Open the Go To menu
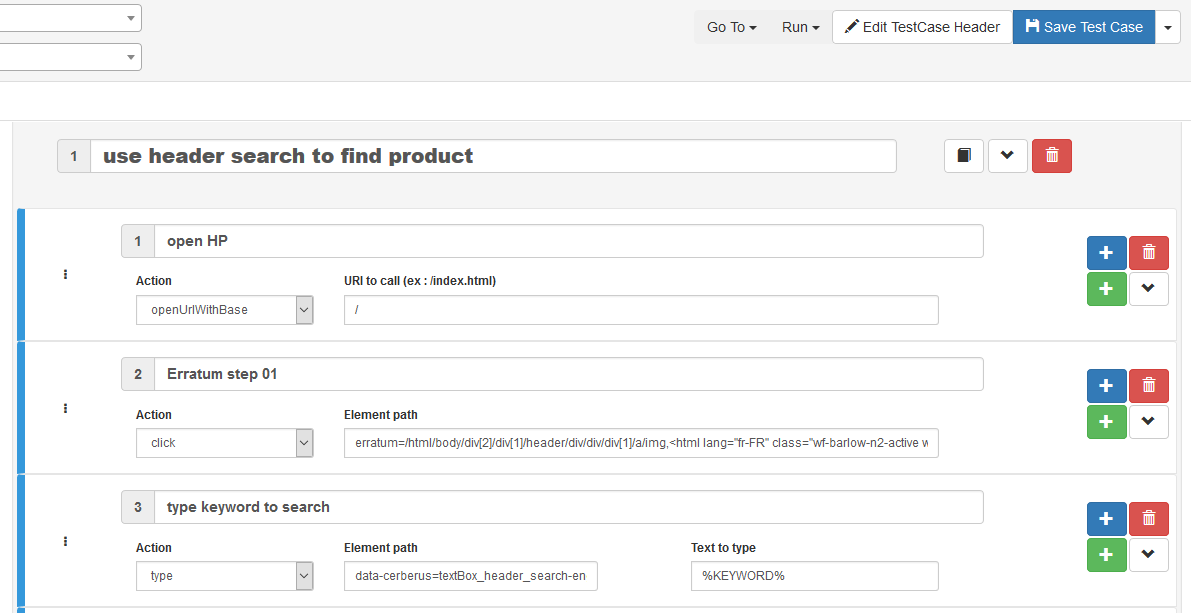Image resolution: width=1191 pixels, height=613 pixels. tap(731, 27)
